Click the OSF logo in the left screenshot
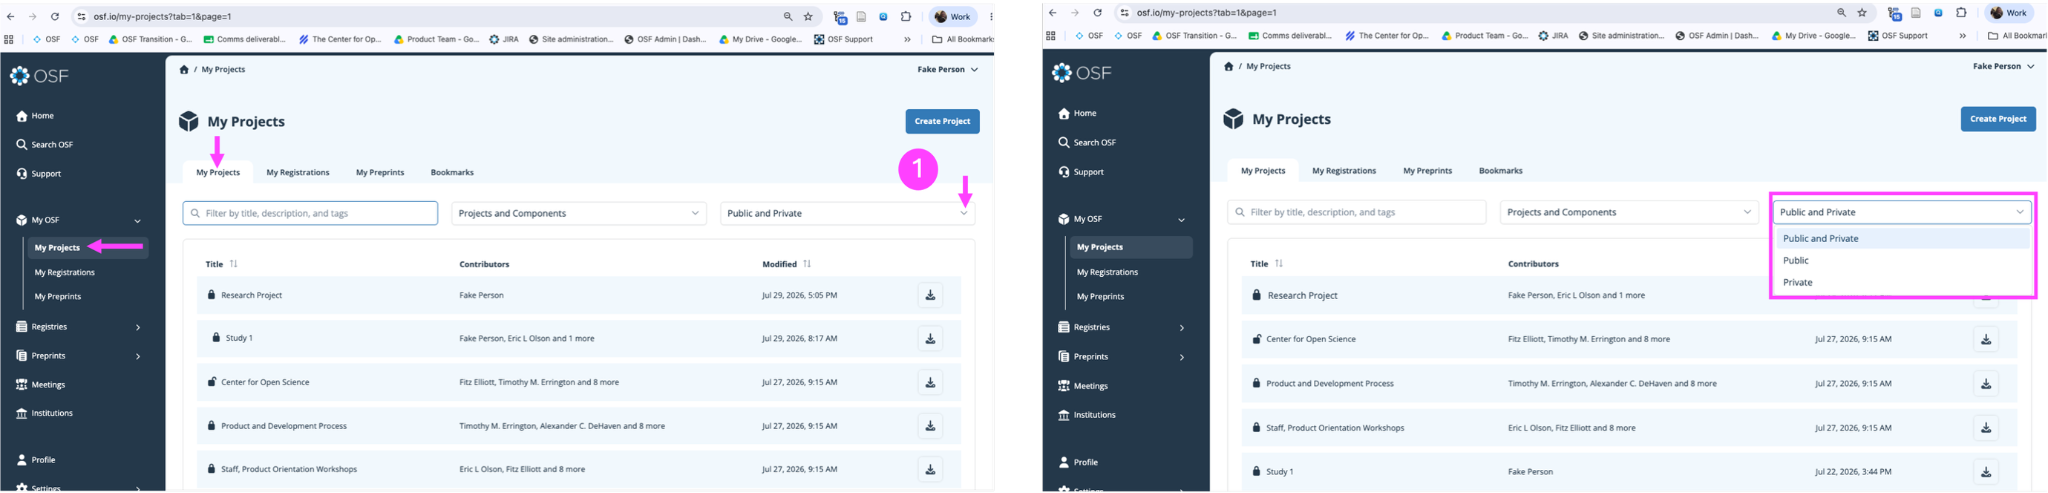The width and height of the screenshot is (2048, 493). 39,76
